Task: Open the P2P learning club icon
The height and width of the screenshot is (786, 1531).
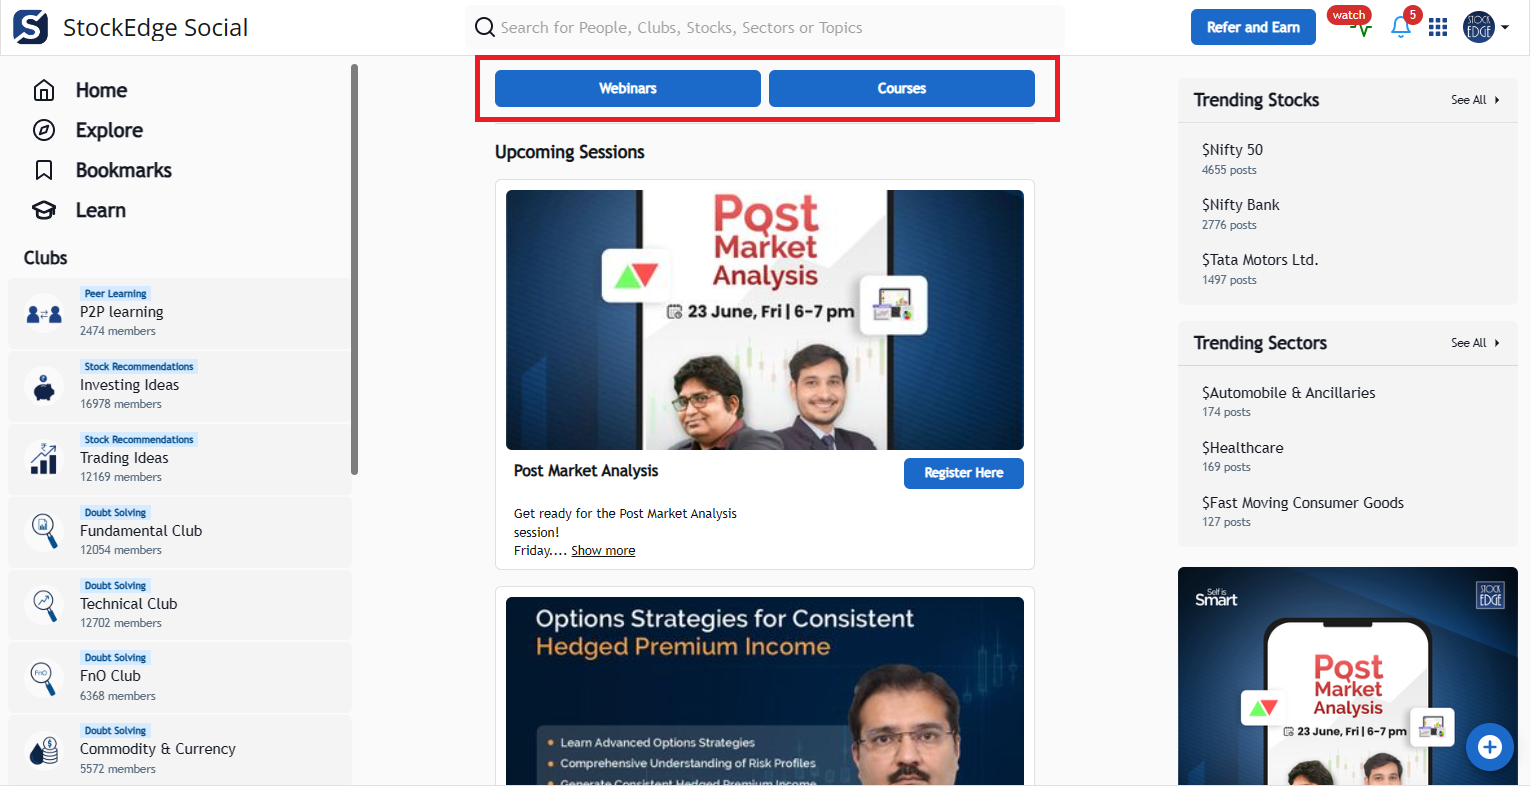Action: point(44,314)
